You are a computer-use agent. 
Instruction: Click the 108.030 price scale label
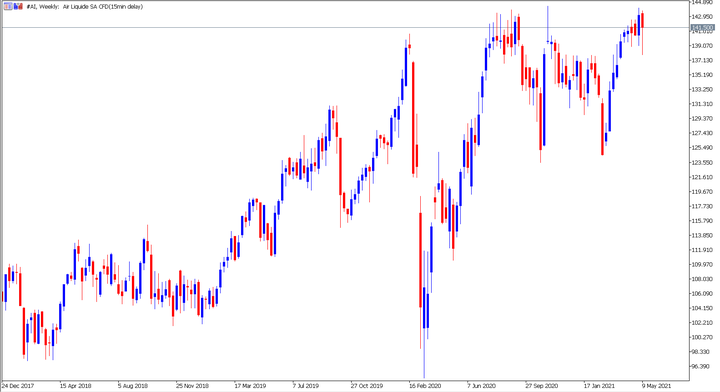(x=703, y=279)
